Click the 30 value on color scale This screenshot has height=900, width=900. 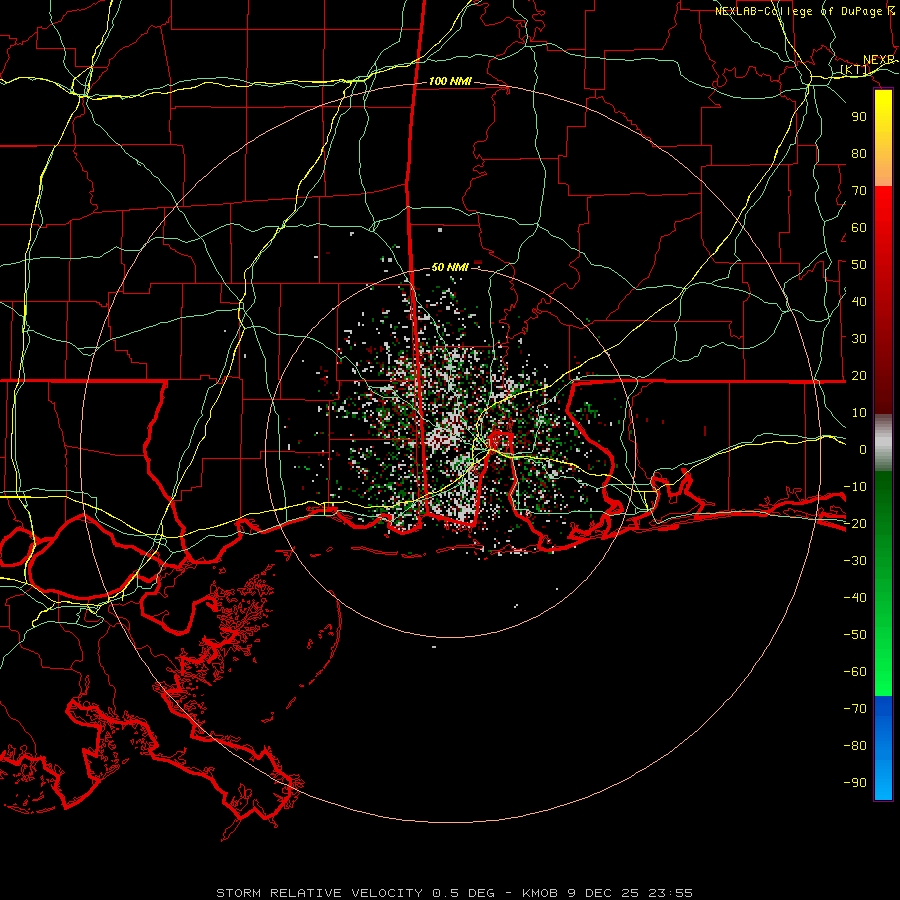pyautogui.click(x=859, y=339)
